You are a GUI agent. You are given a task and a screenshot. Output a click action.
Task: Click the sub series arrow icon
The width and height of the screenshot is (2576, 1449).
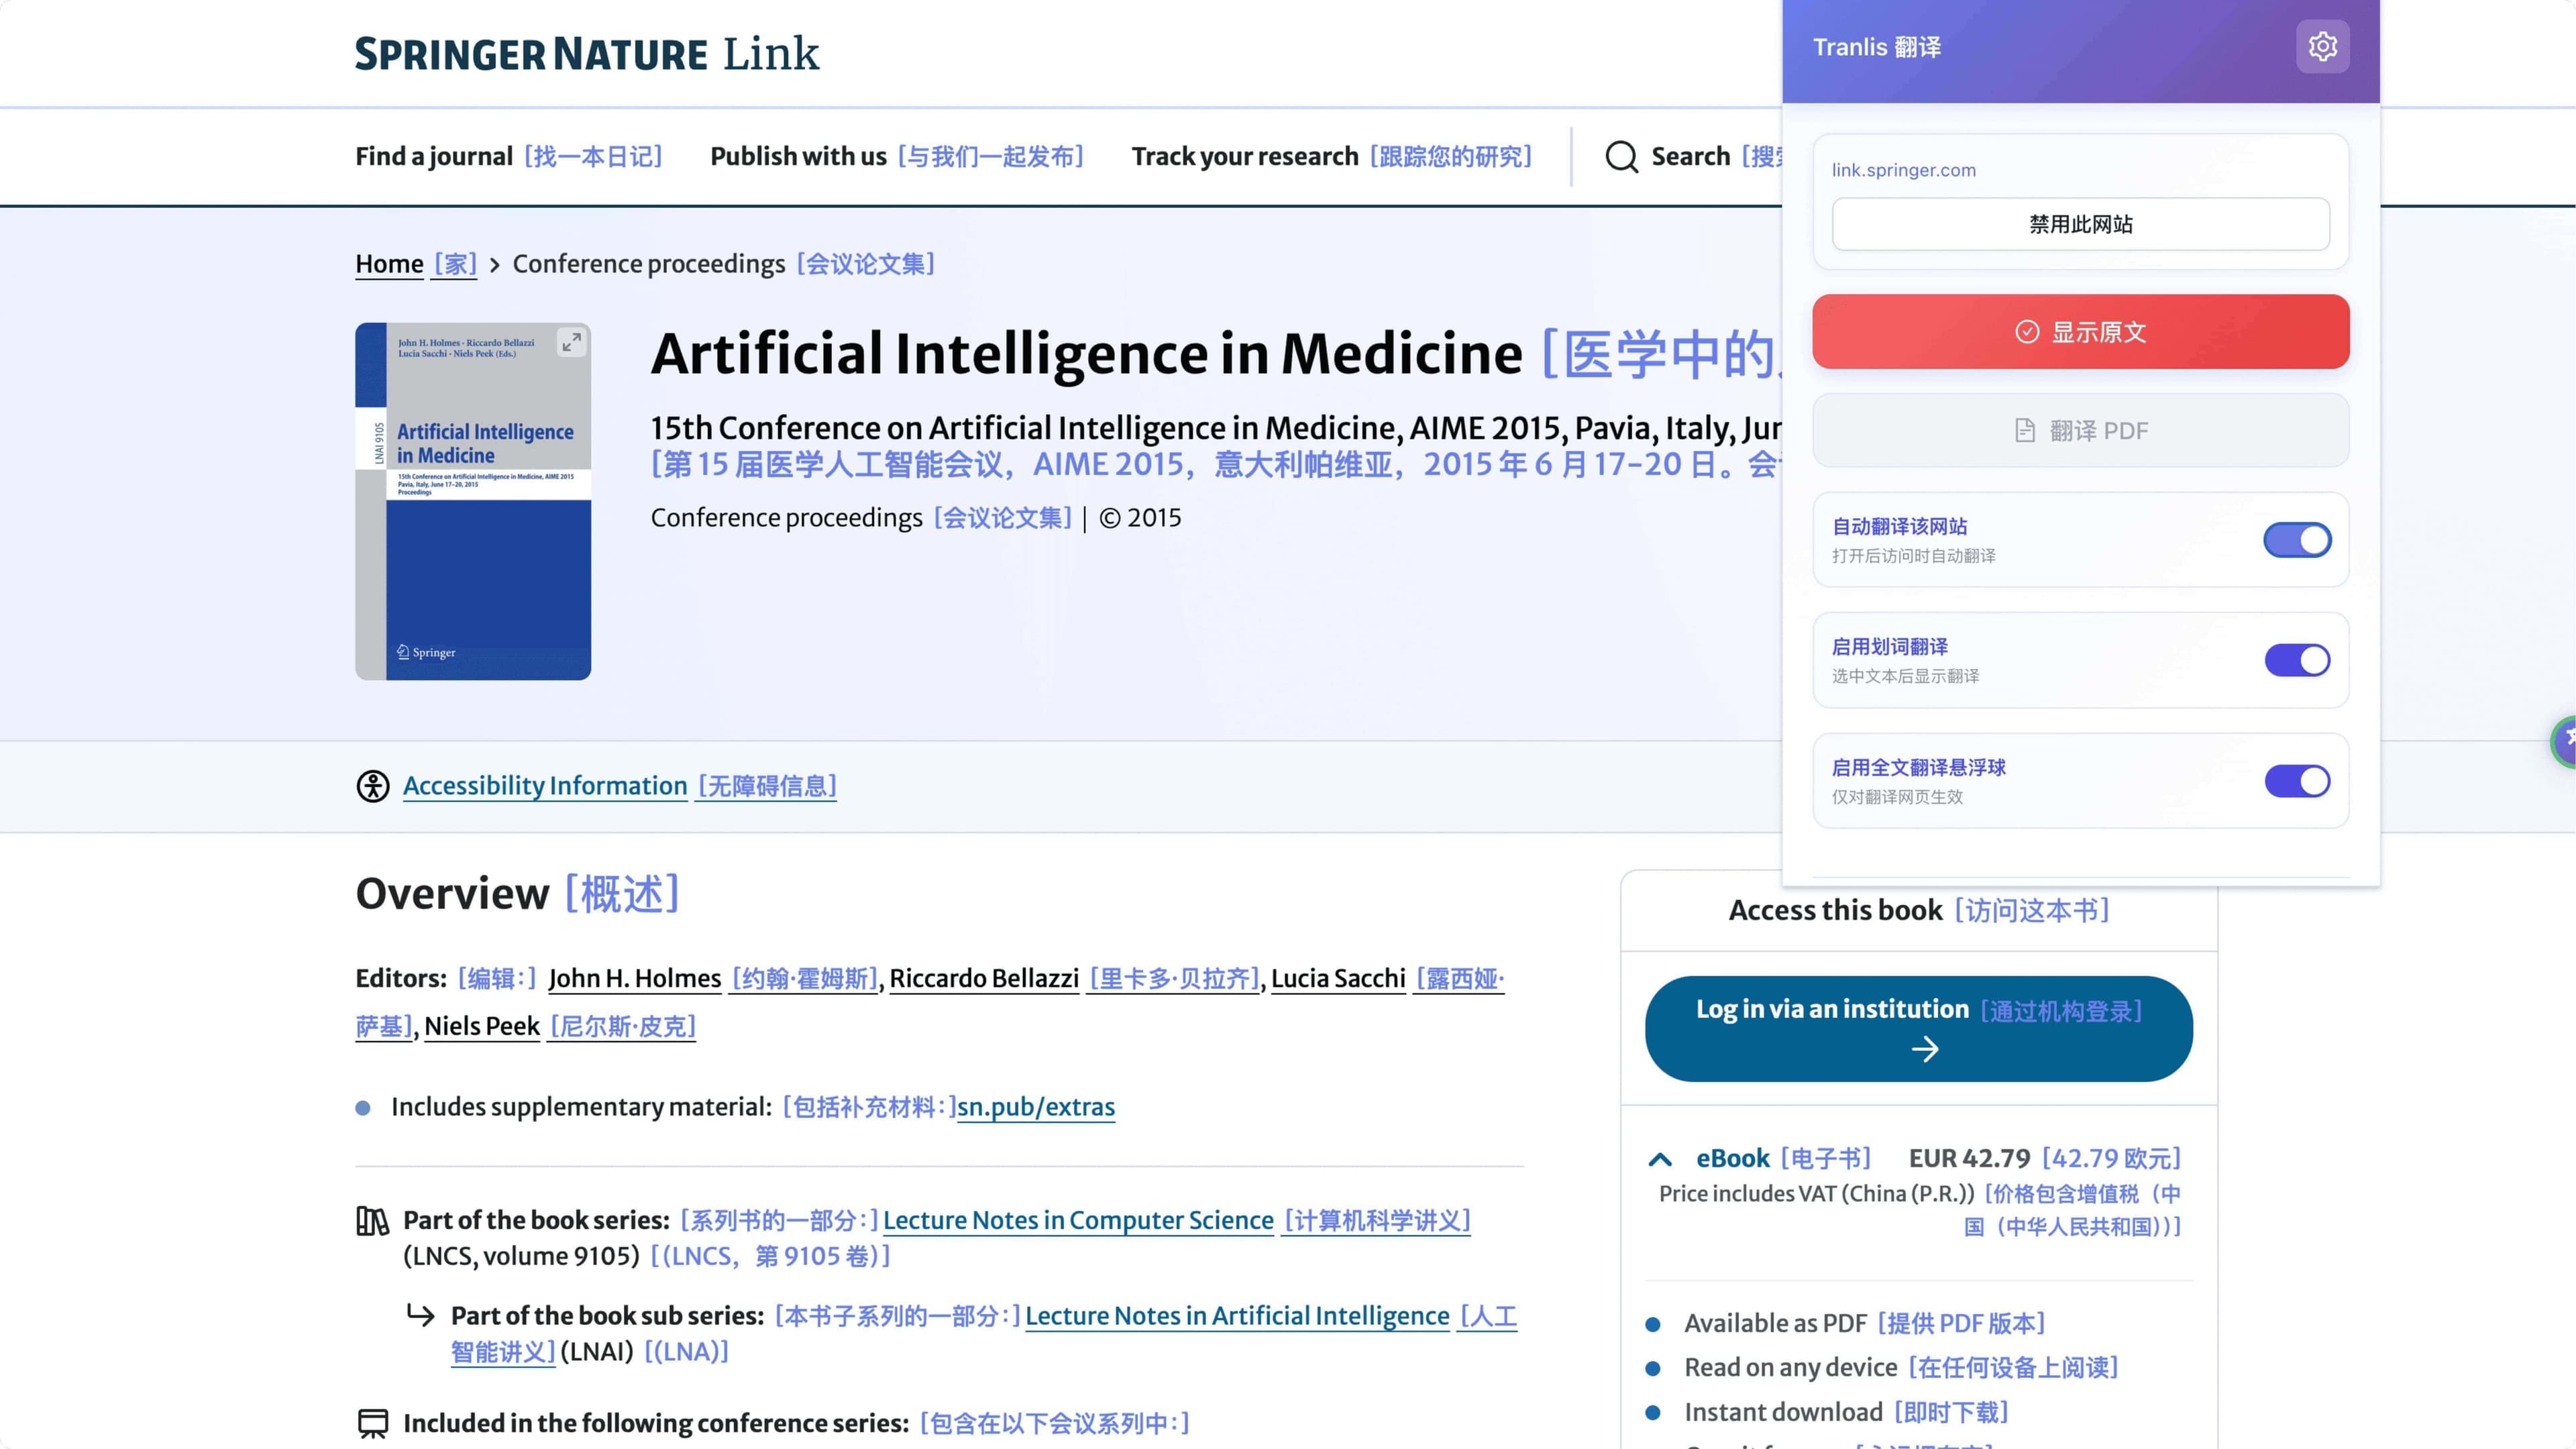[421, 1315]
